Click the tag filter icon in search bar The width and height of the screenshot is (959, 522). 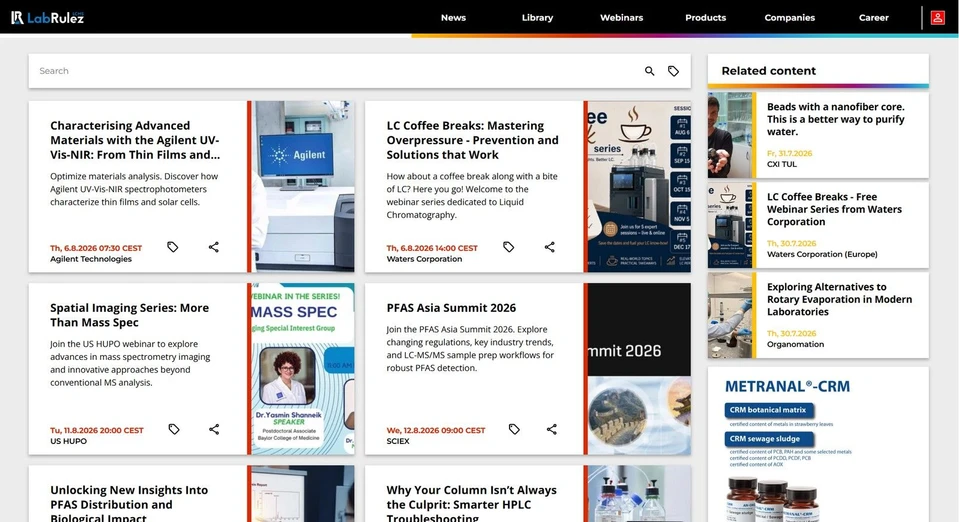pyautogui.click(x=673, y=71)
